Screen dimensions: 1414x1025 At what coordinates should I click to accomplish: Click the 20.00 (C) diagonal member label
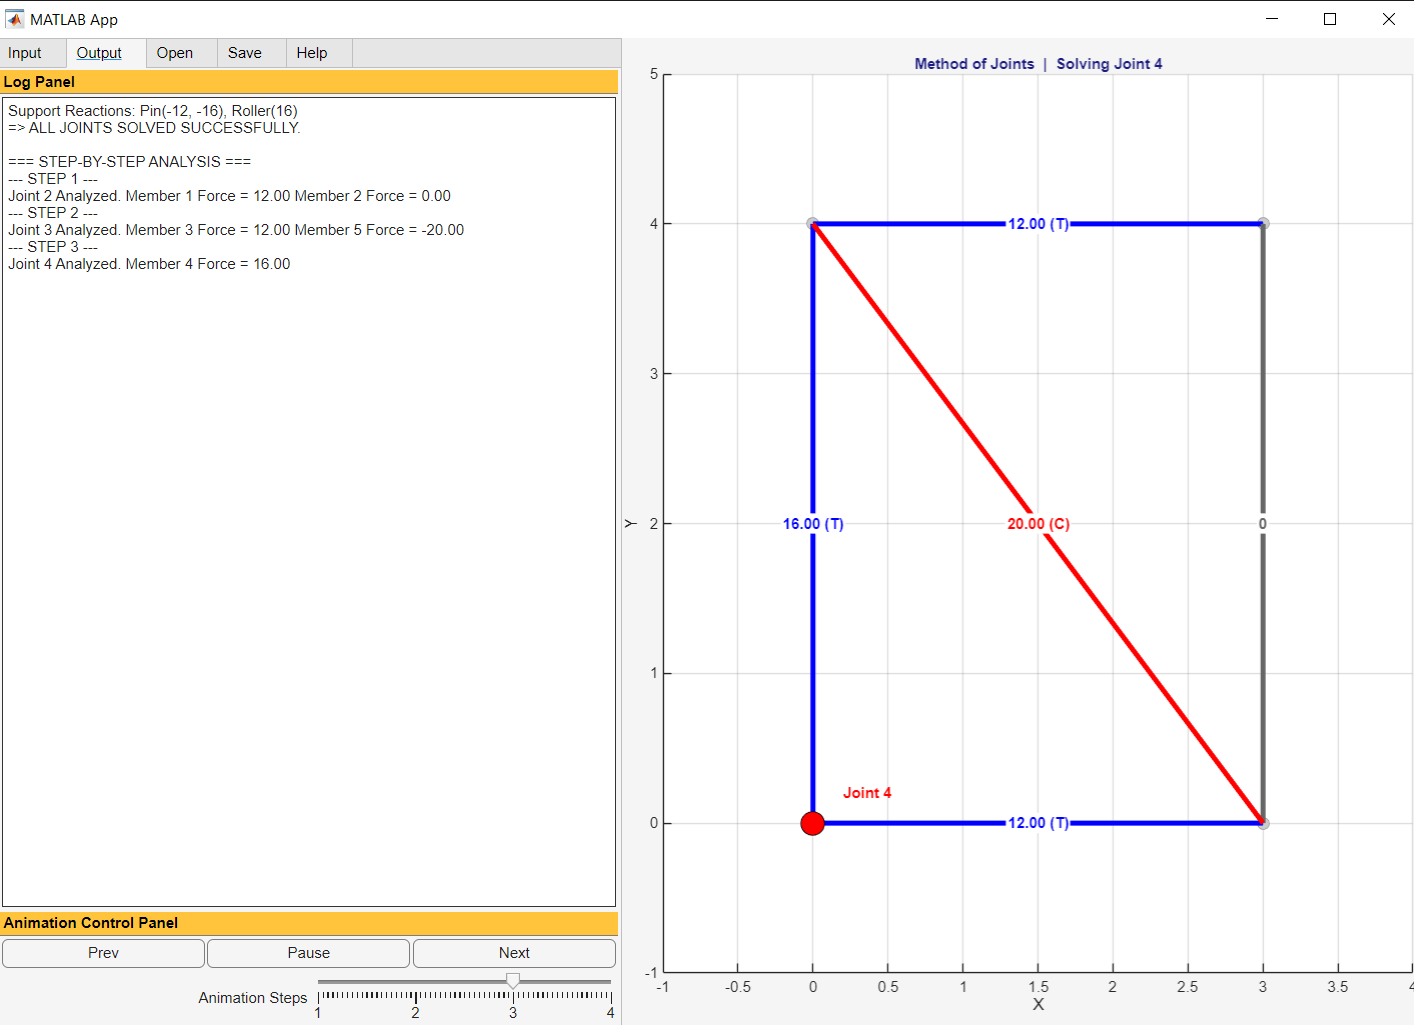[1038, 524]
